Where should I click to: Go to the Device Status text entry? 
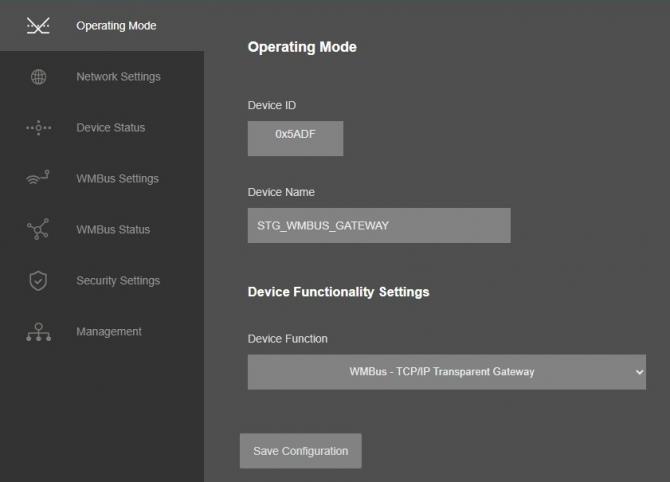110,128
